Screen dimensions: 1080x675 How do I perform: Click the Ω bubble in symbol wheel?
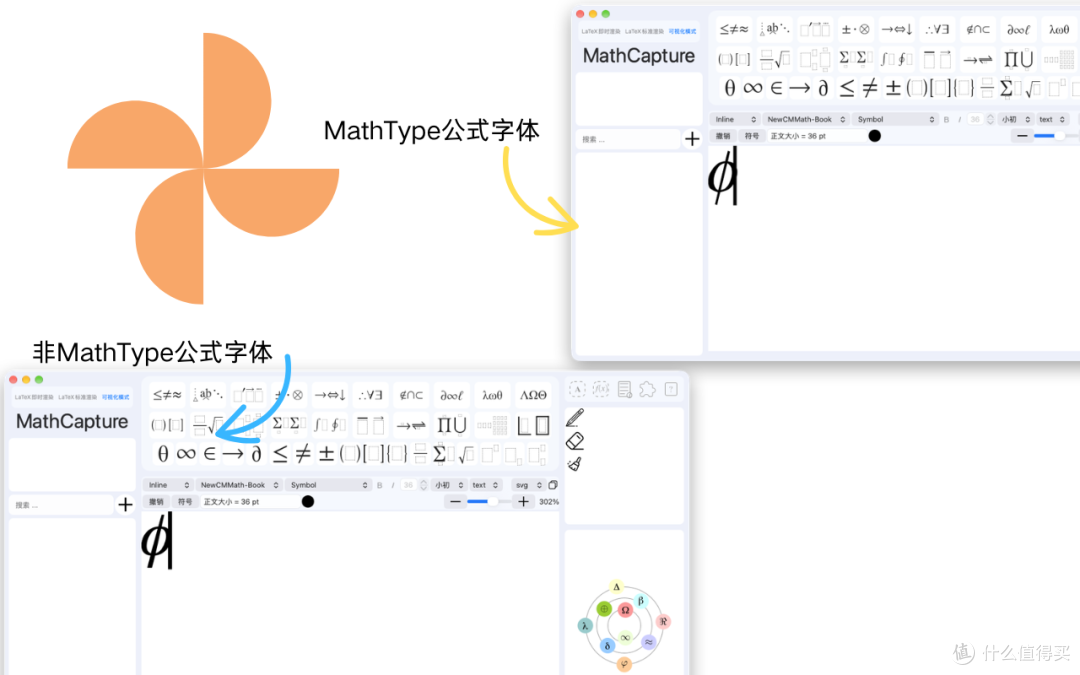[x=625, y=610]
